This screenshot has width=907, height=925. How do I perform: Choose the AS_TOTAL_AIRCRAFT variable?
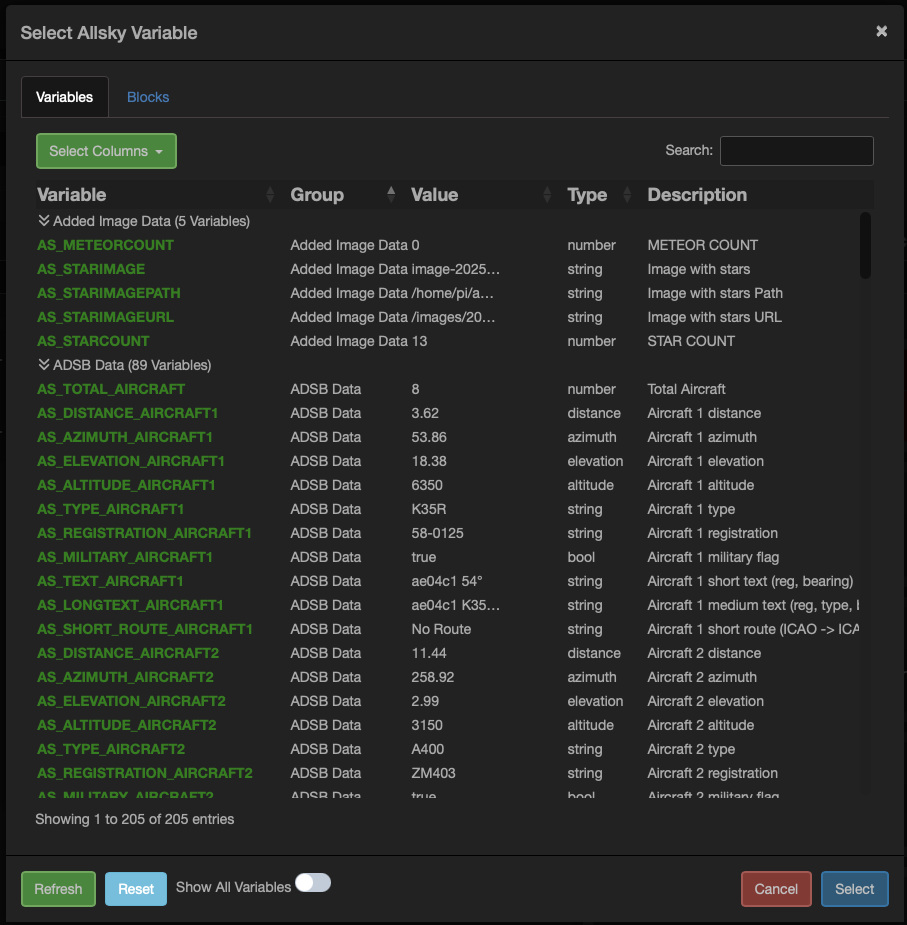[x=111, y=389]
